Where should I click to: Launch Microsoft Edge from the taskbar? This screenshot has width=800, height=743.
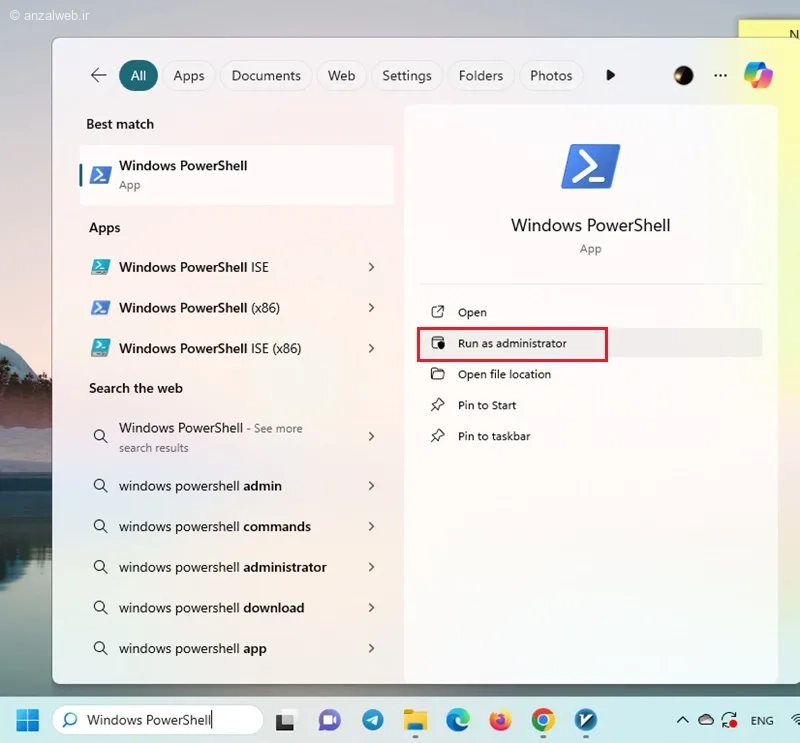(458, 719)
